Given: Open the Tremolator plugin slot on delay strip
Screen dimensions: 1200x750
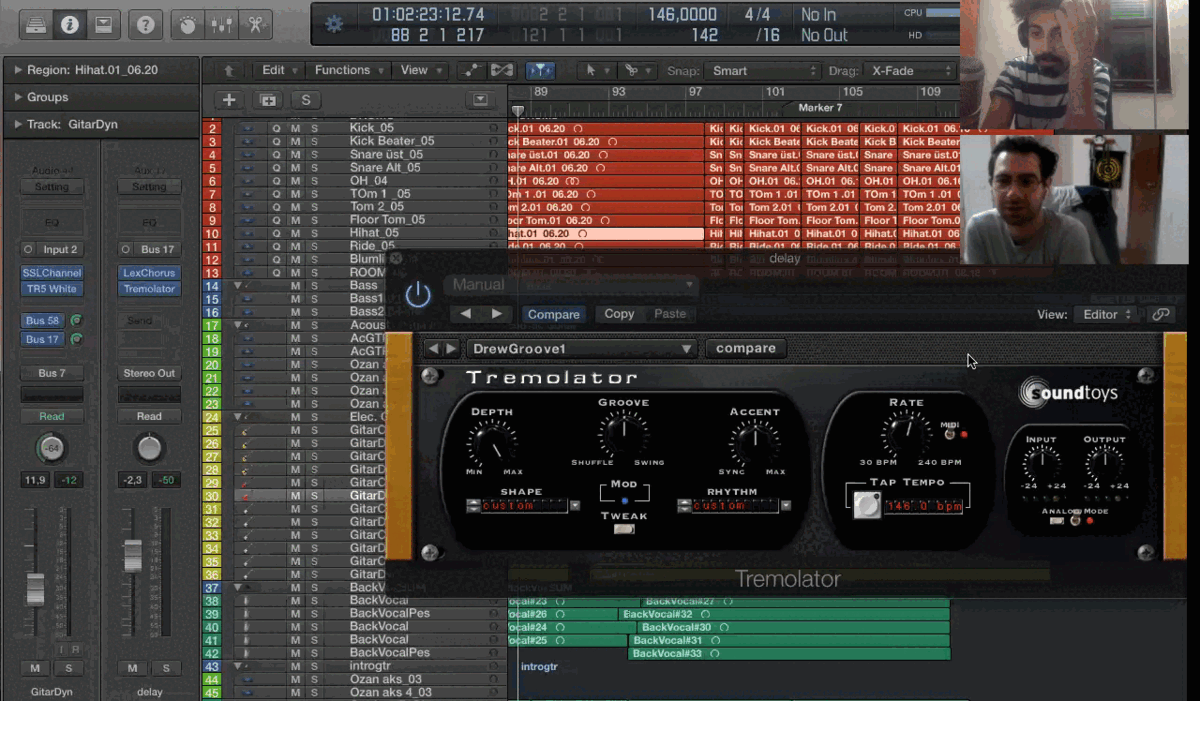Looking at the screenshot, I should click(149, 289).
